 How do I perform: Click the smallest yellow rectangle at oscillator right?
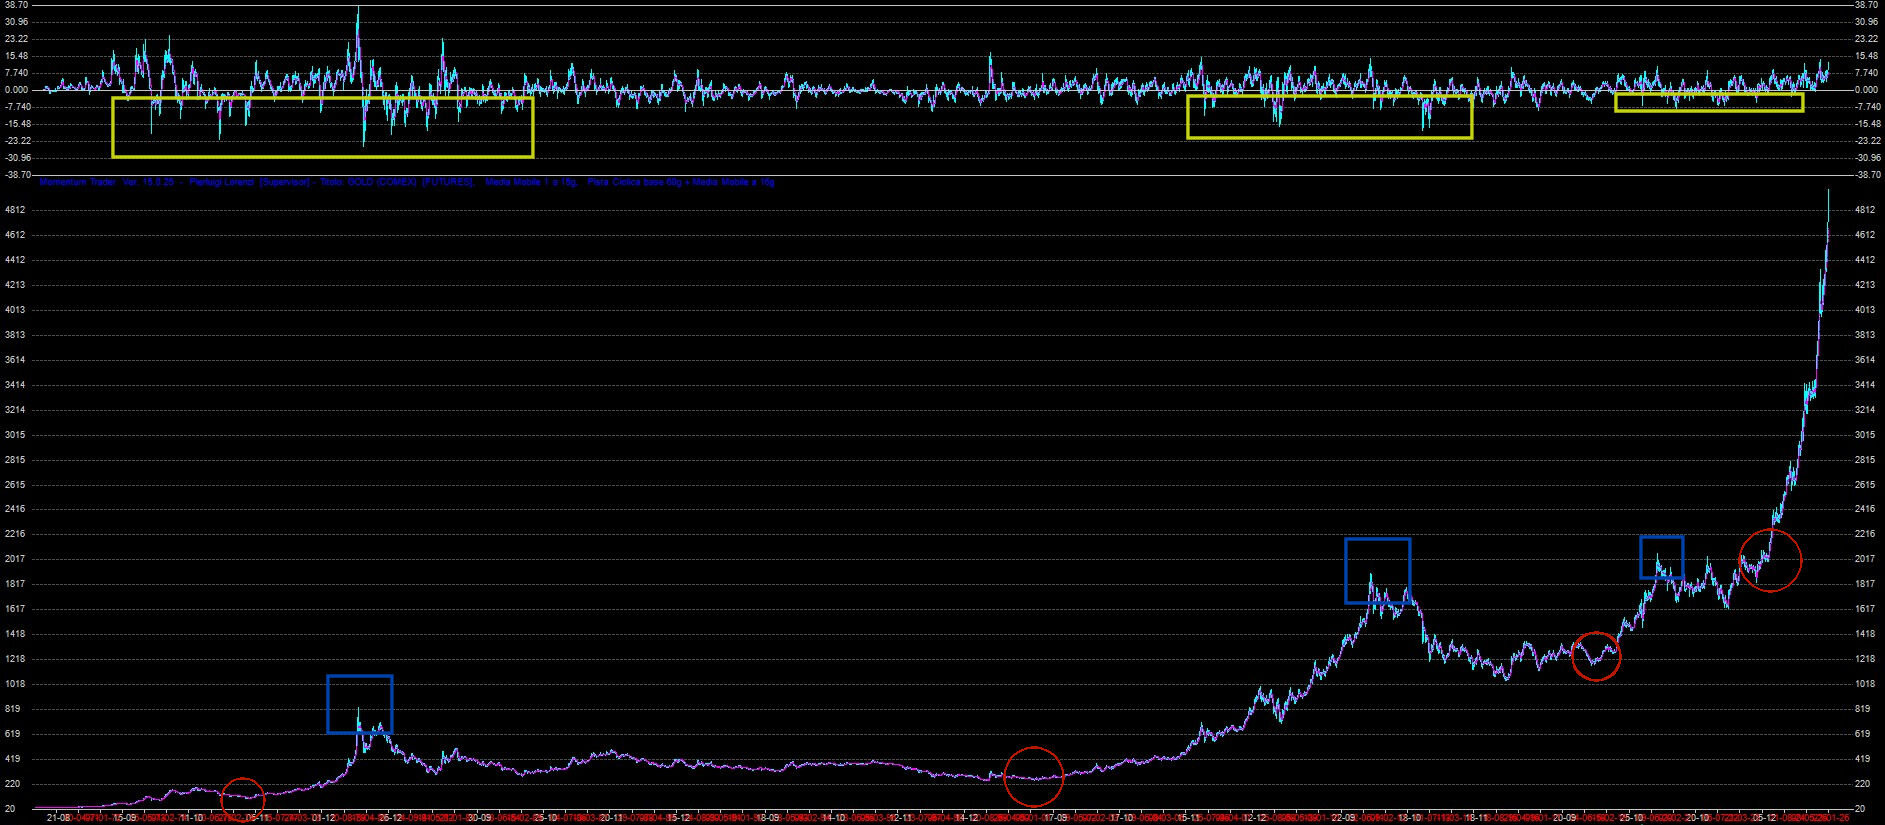[1708, 102]
